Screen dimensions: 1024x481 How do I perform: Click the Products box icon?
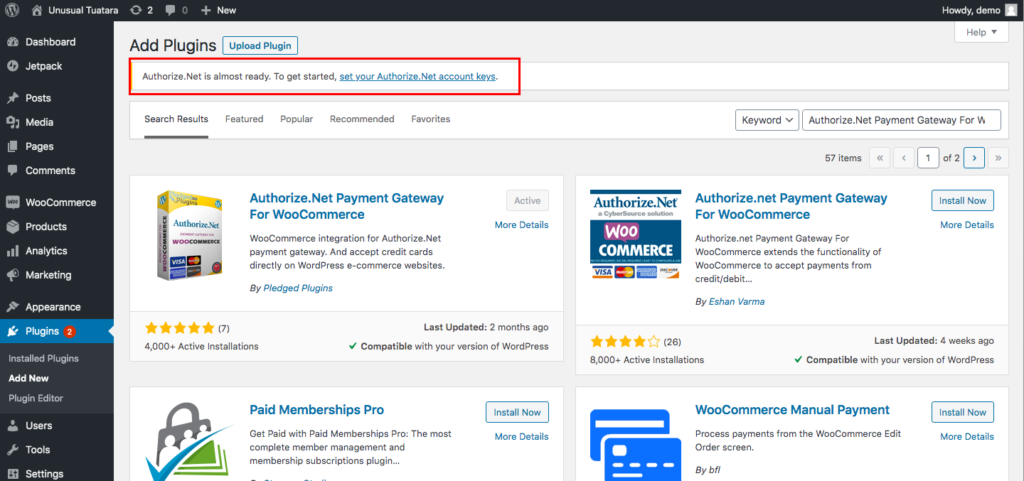pos(12,226)
